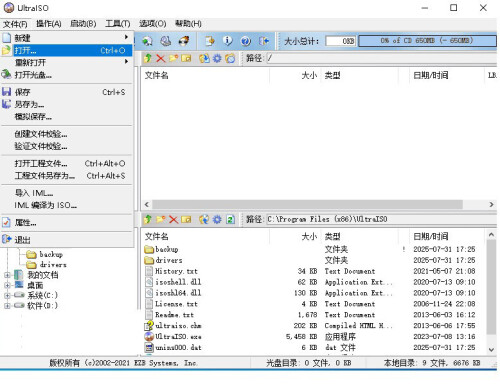
Task: Choose IML 编译为 ISO... menu entry
Action: (67, 205)
